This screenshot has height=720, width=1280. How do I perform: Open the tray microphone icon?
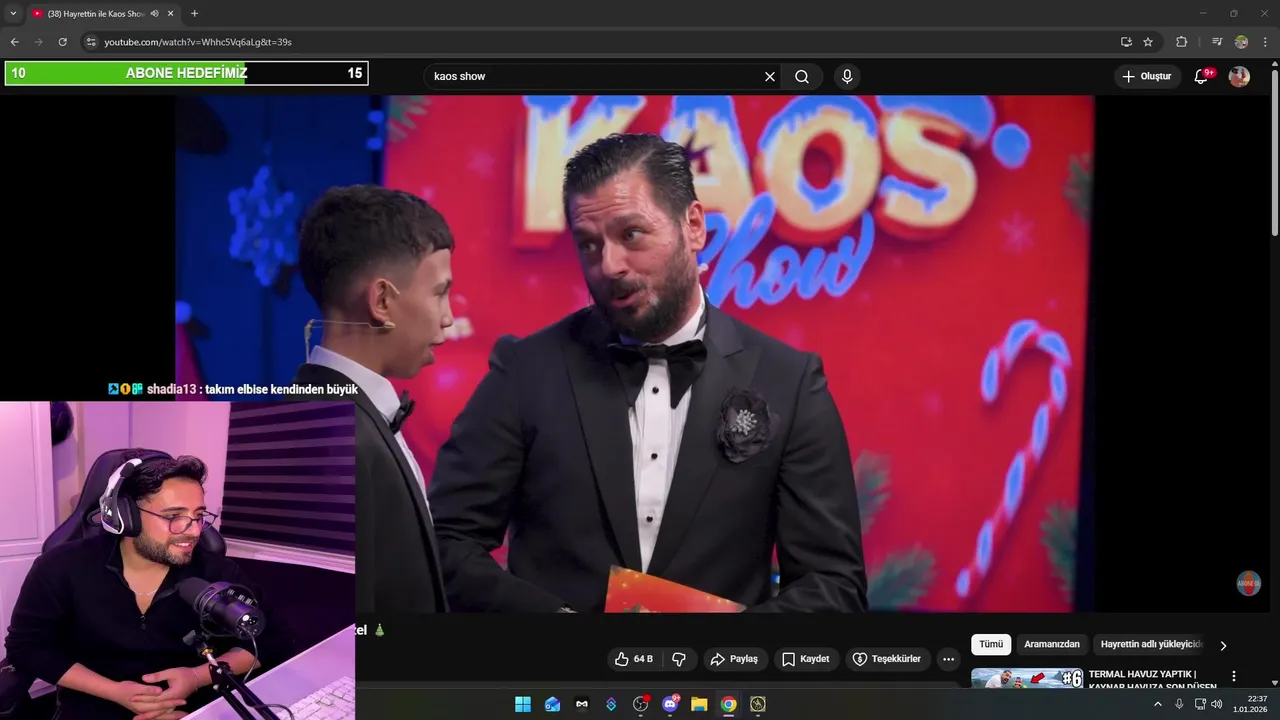pyautogui.click(x=1179, y=704)
